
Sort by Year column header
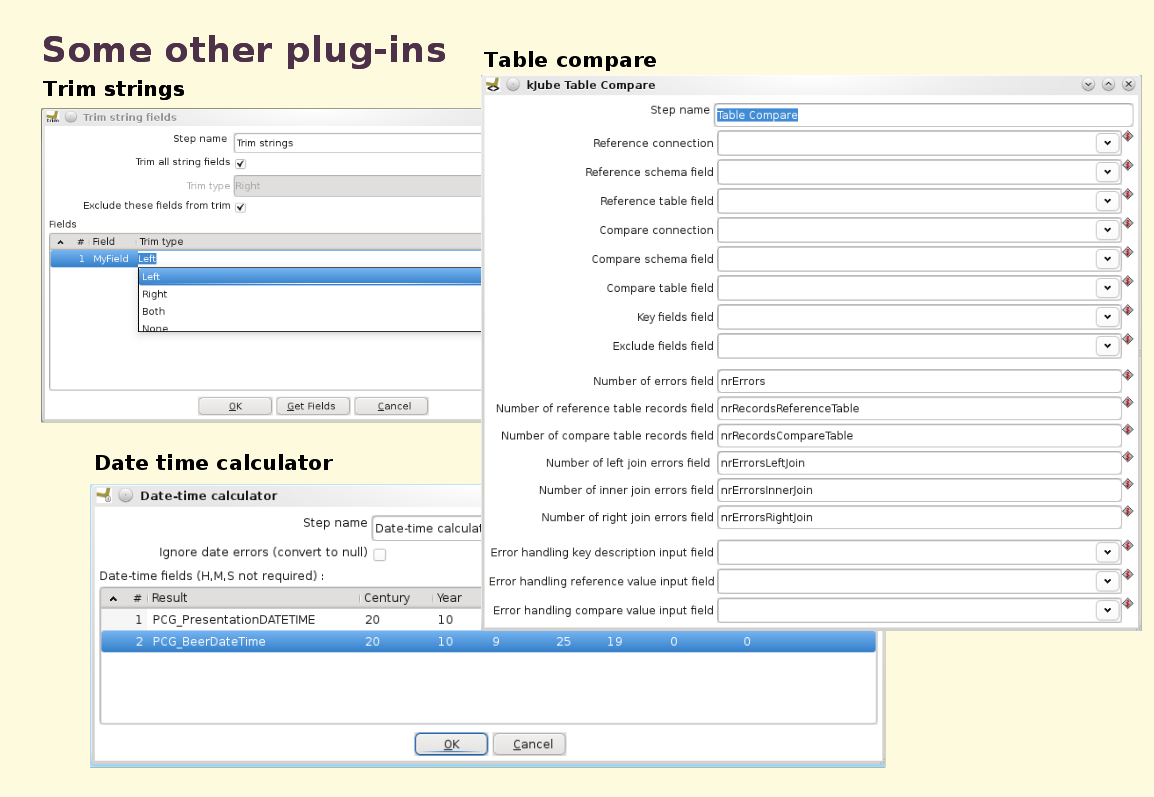pos(456,598)
